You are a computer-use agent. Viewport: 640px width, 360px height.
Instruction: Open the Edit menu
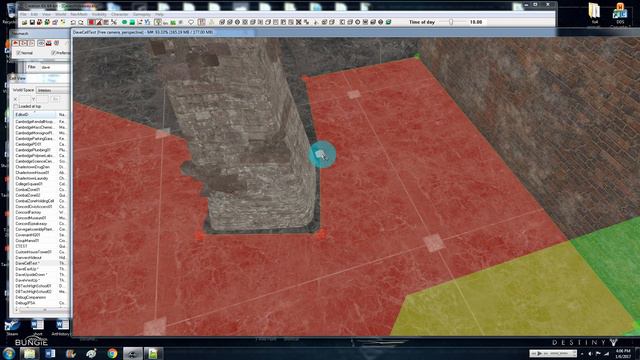pyautogui.click(x=34, y=14)
